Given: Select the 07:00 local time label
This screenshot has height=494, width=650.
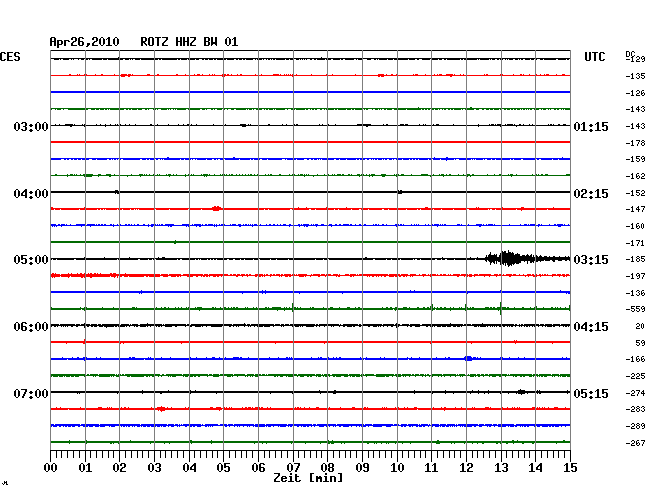Looking at the screenshot, I should point(31,393).
